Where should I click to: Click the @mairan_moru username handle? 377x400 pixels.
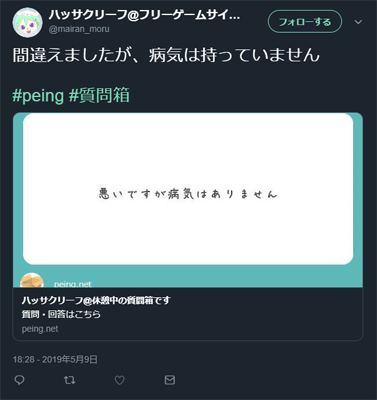(x=79, y=29)
